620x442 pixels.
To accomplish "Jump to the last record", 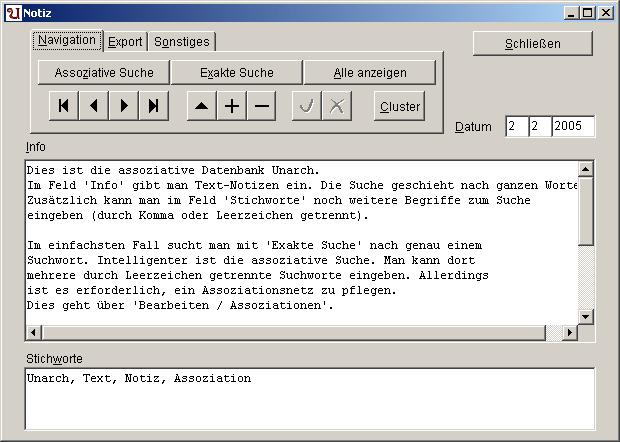I will [153, 106].
